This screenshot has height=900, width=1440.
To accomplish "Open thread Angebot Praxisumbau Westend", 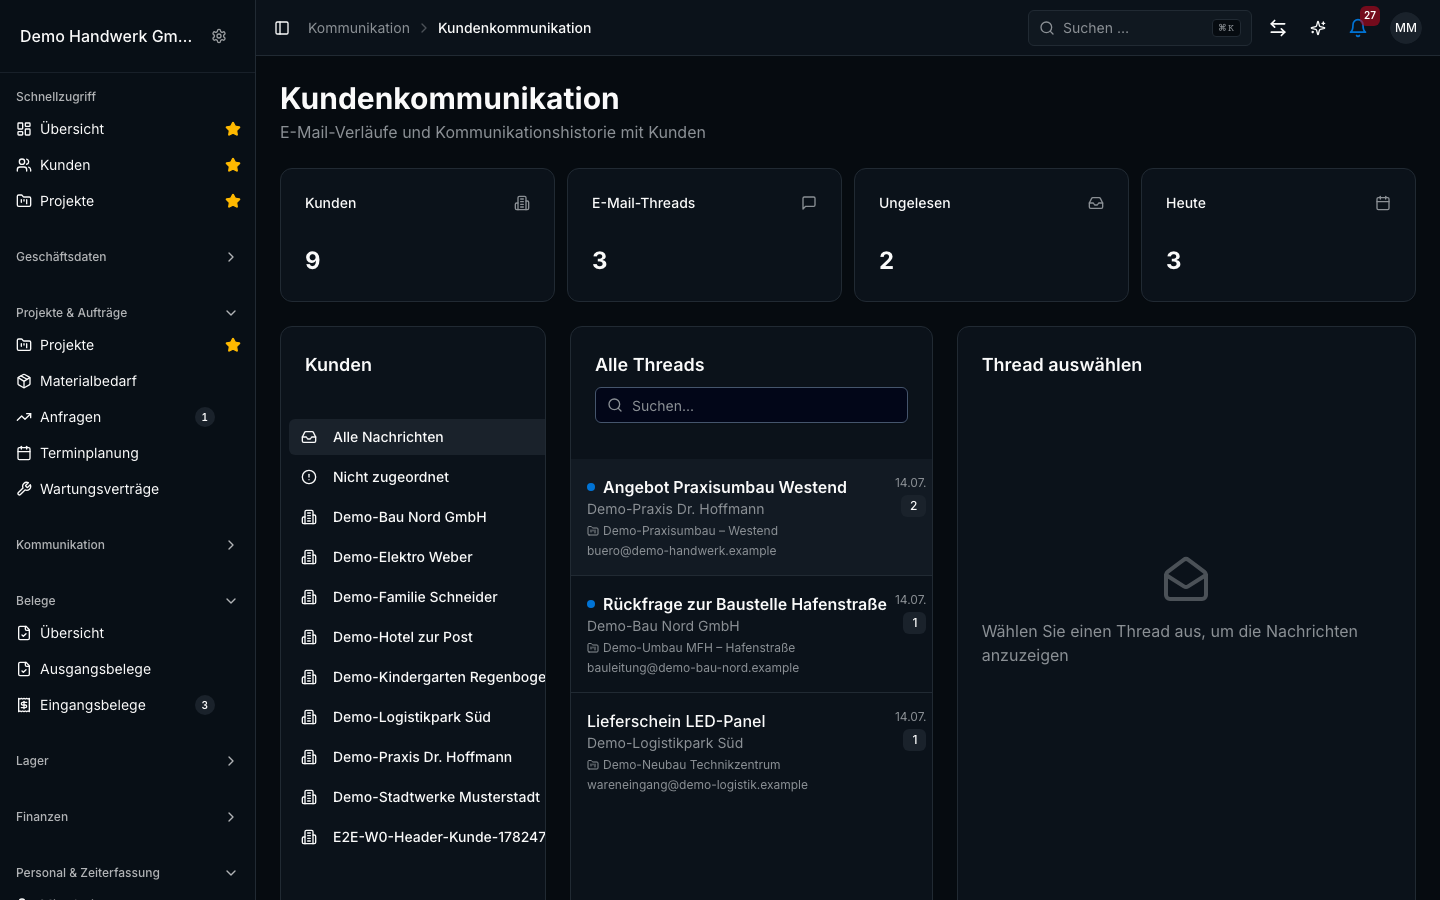I will 751,517.
